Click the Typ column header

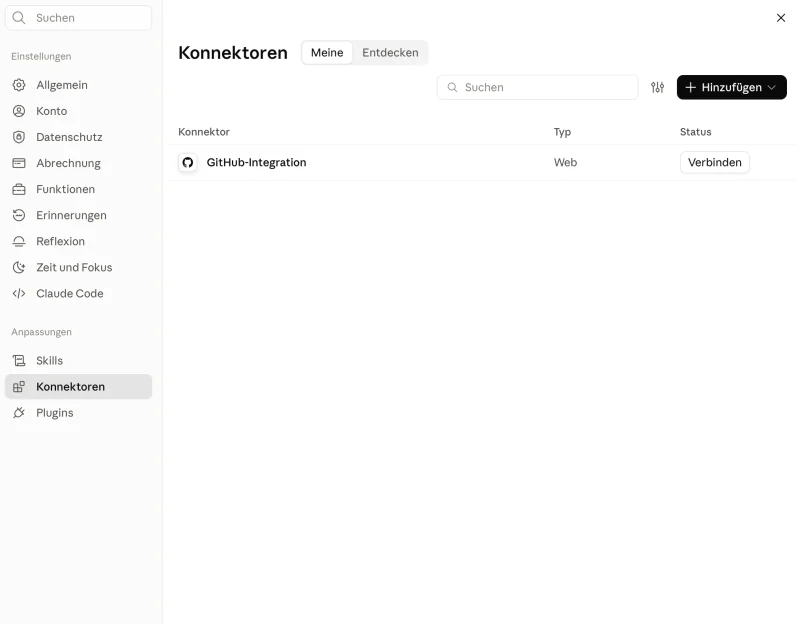[x=562, y=132]
